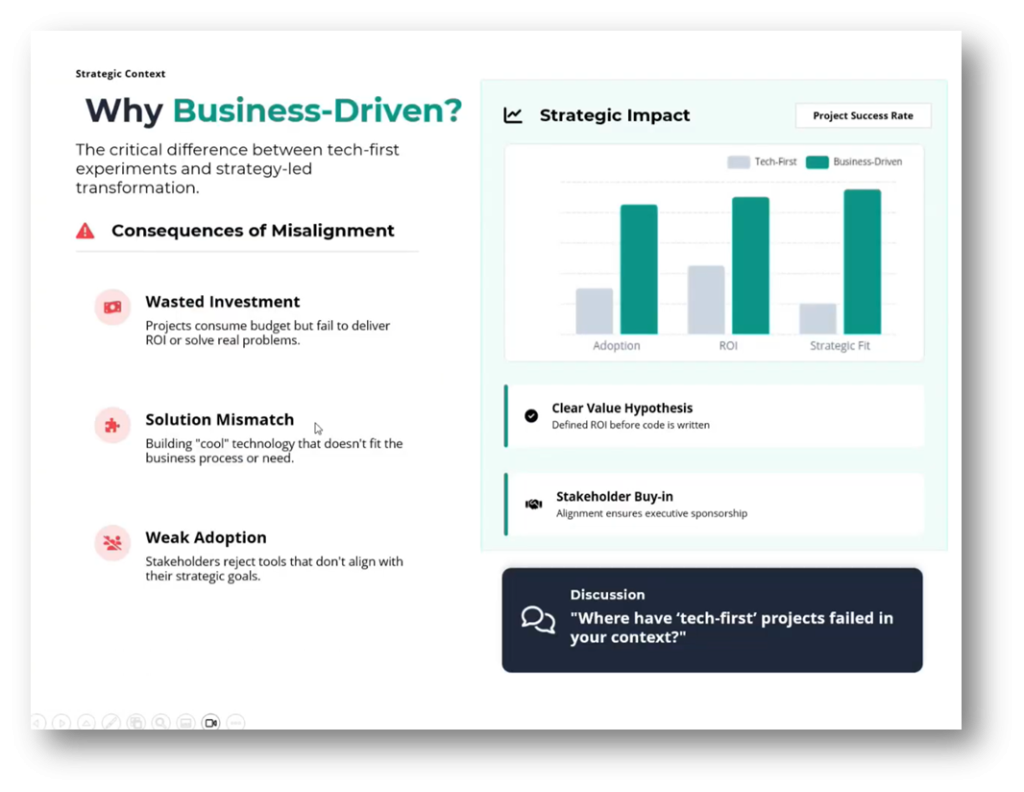The image size is (1024, 792).
Task: Click the Wasted Investment money icon
Action: pyautogui.click(x=112, y=307)
